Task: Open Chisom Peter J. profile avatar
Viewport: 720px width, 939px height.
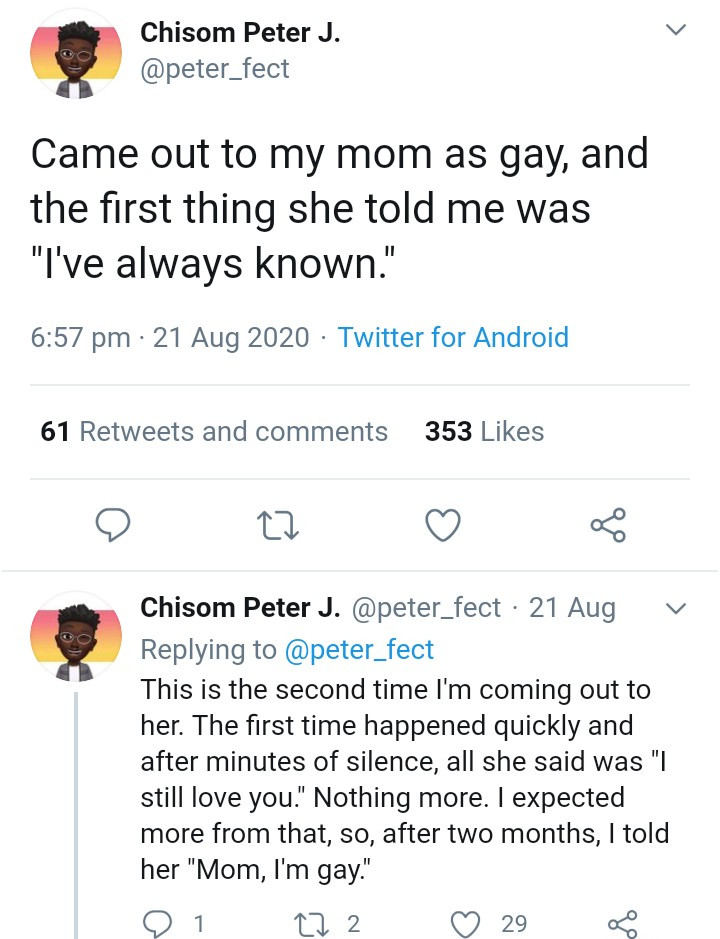Action: click(77, 57)
